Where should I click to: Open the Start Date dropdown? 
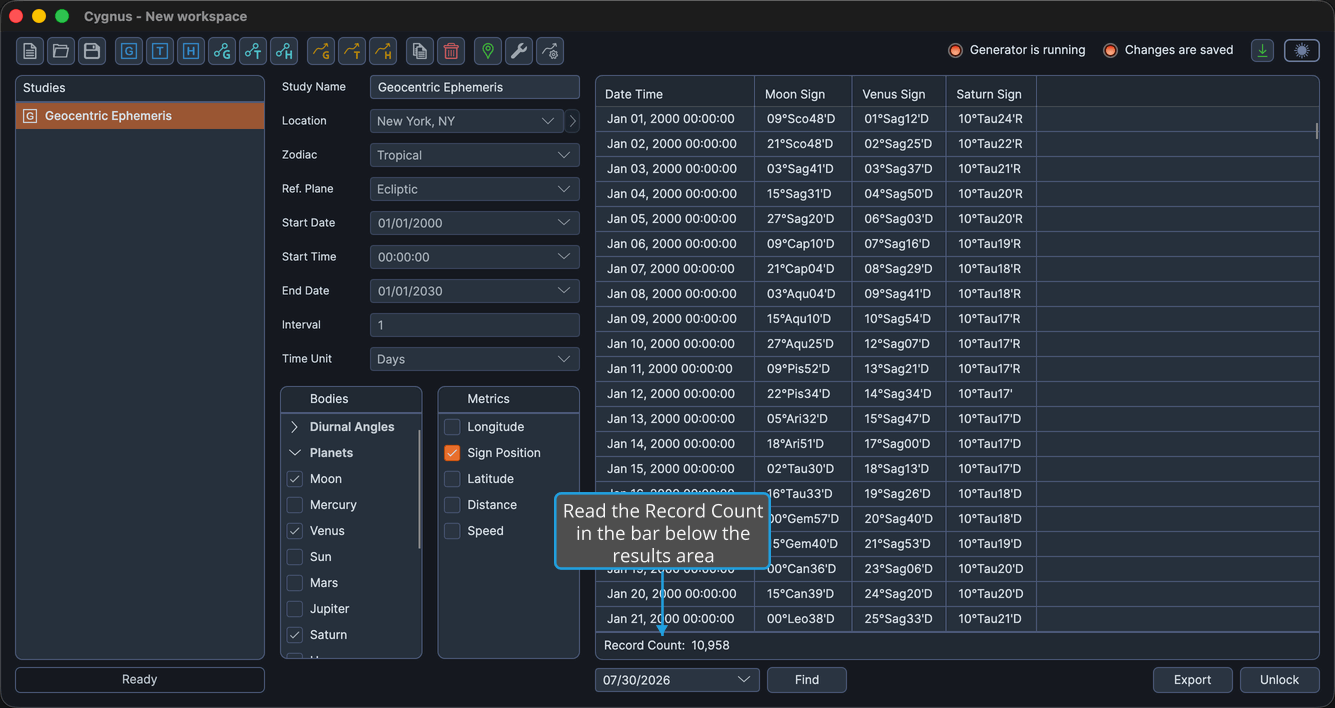[x=475, y=223]
